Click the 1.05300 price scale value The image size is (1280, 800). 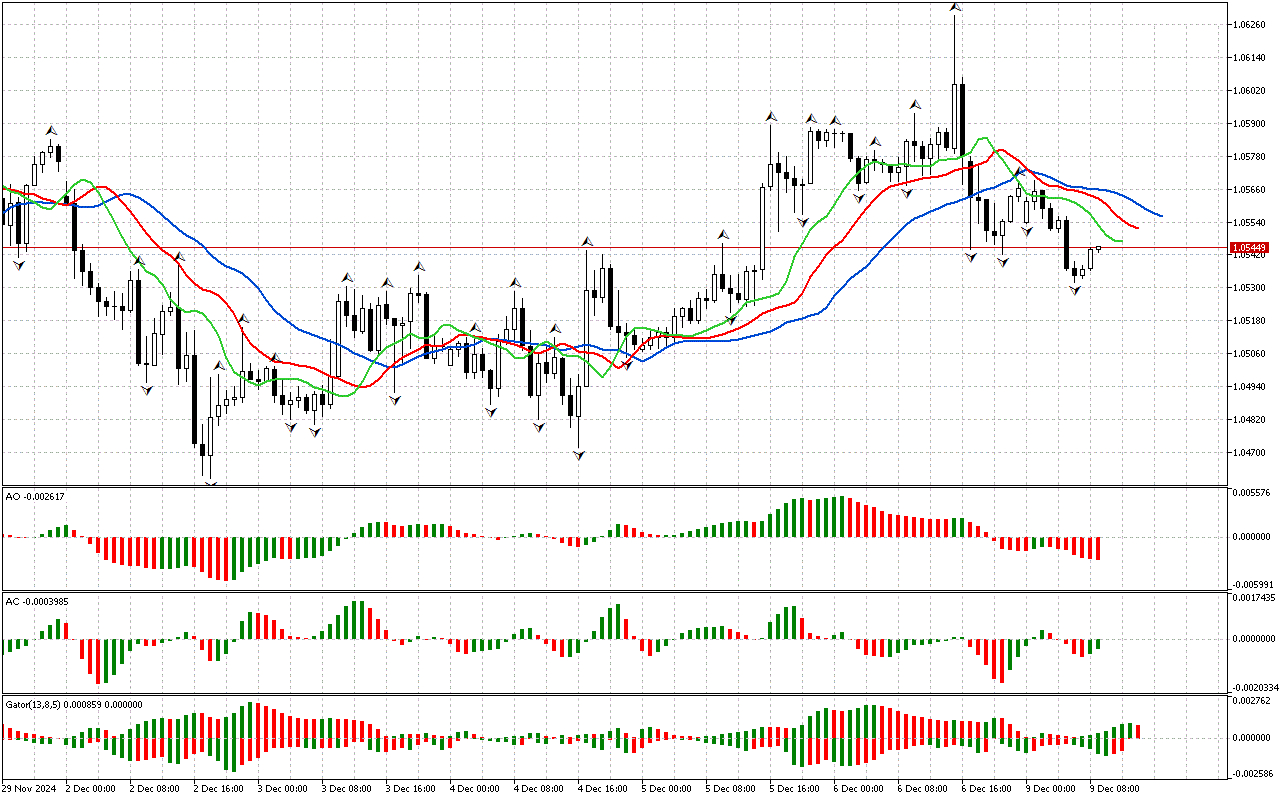tap(1251, 288)
